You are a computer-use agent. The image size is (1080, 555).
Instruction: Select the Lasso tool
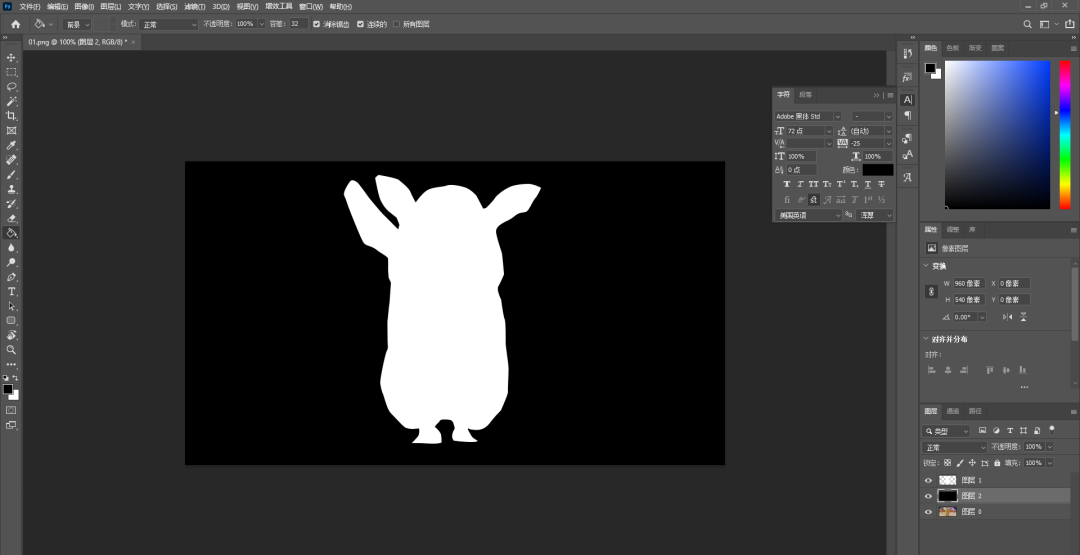(11, 87)
